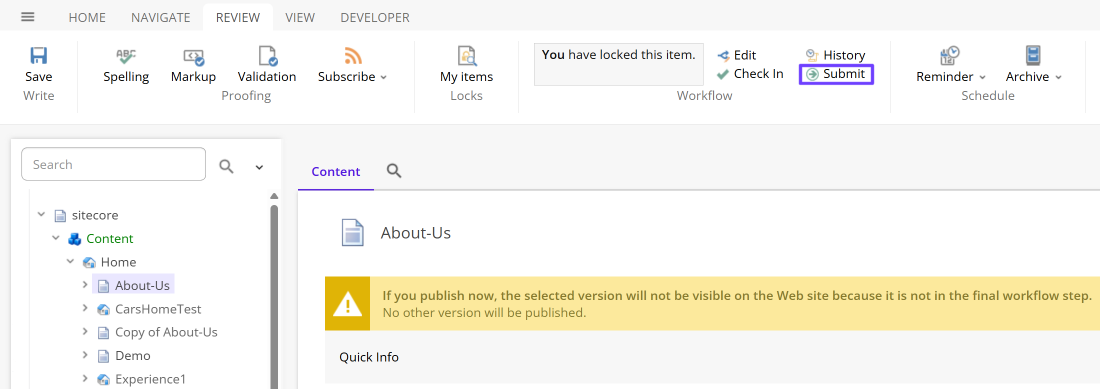Click the Quick Info section header

pyautogui.click(x=369, y=357)
